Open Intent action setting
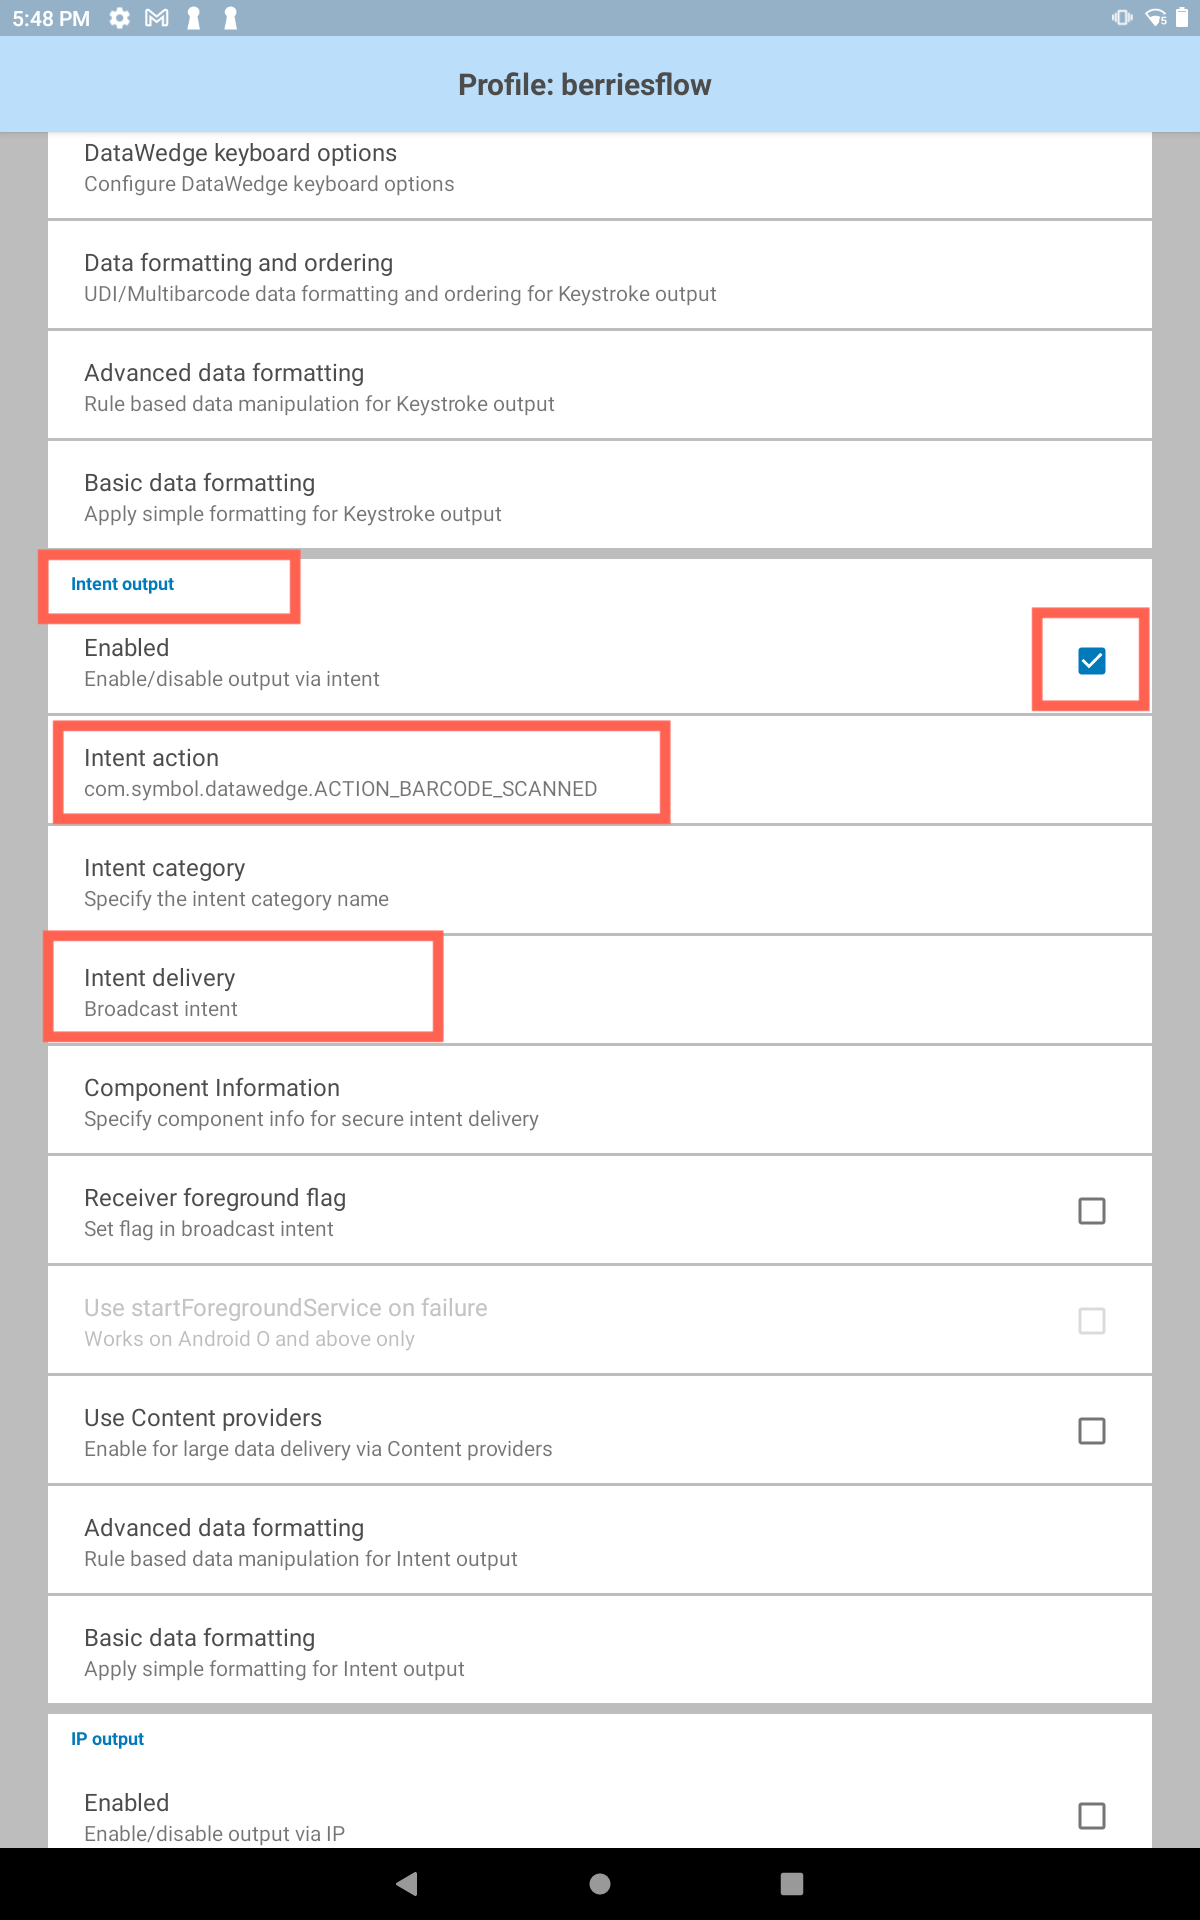 [600, 771]
